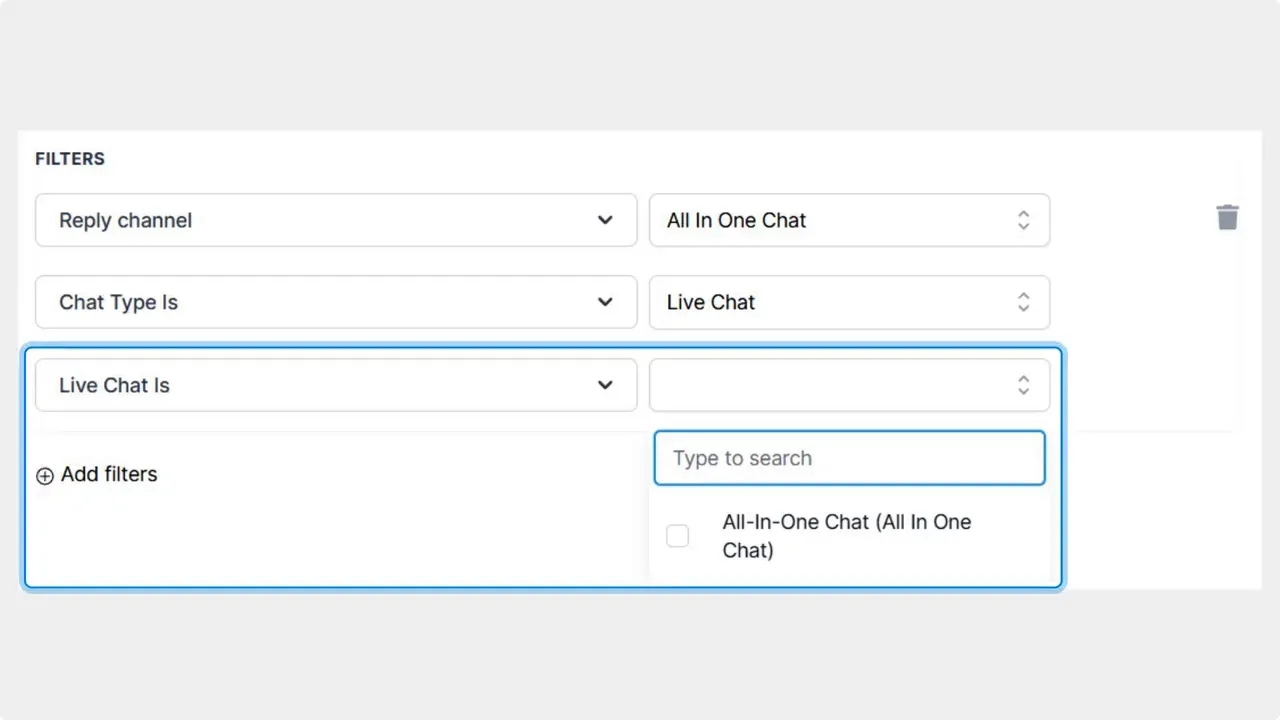The image size is (1280, 720).
Task: Open the Chat Type Is dropdown
Action: click(x=336, y=302)
